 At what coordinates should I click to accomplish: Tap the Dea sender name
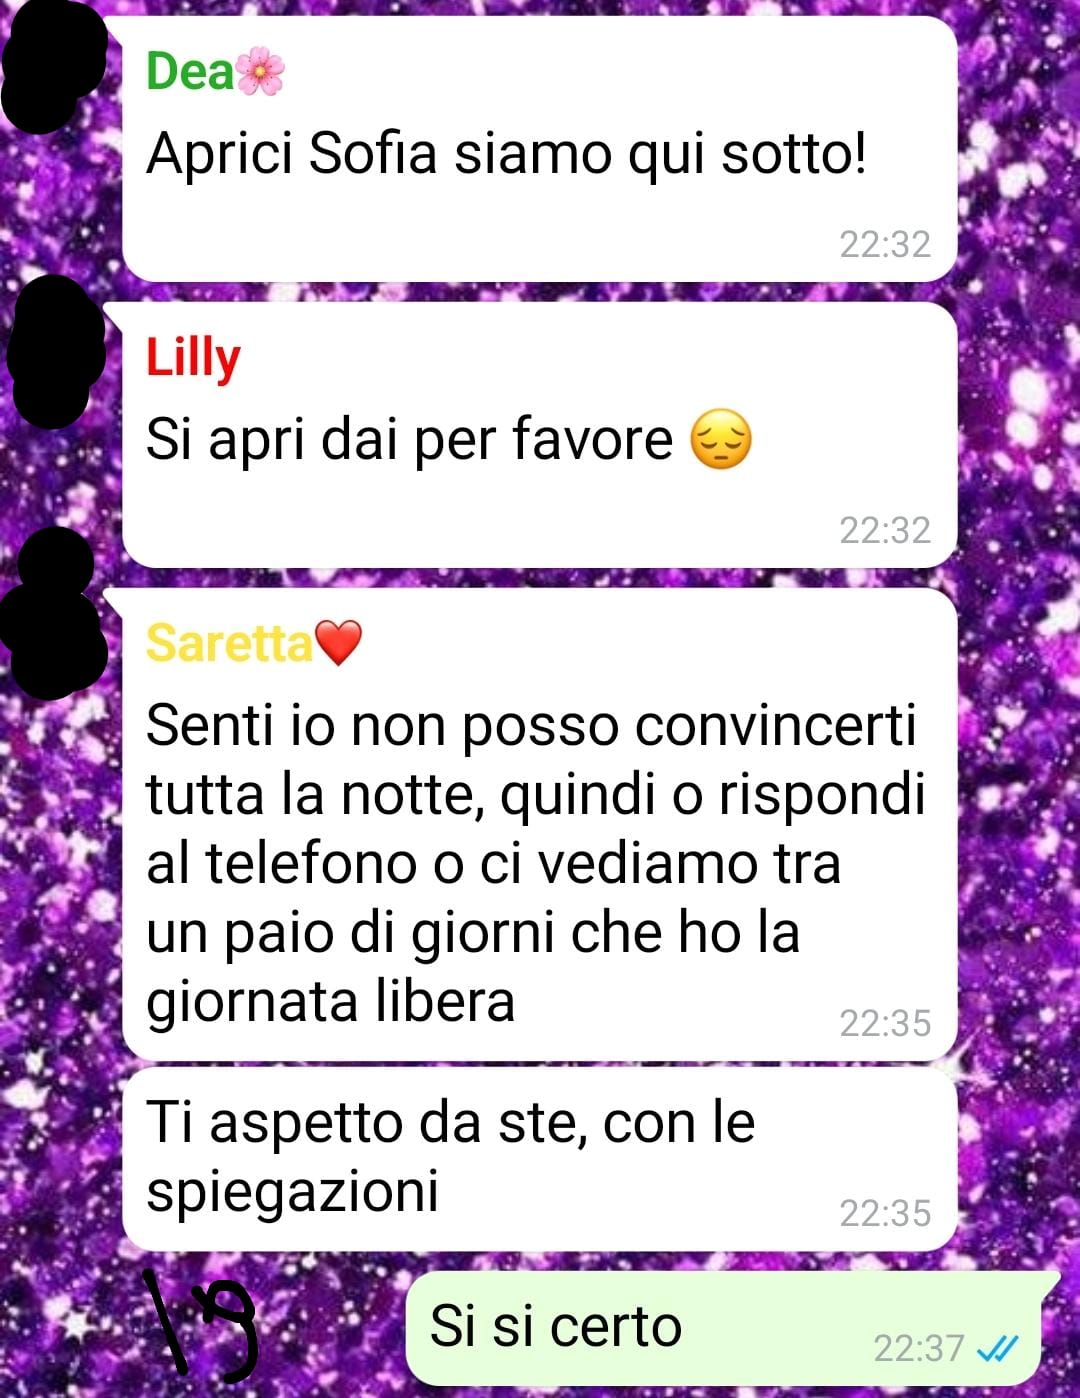(189, 71)
